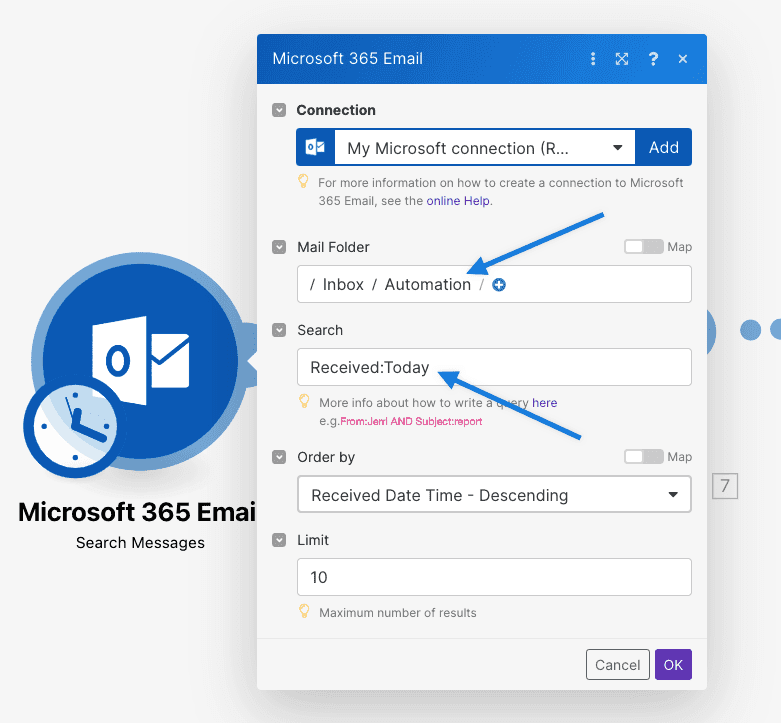The width and height of the screenshot is (781, 723).
Task: Click into the Search field with Received:Today
Action: (494, 367)
